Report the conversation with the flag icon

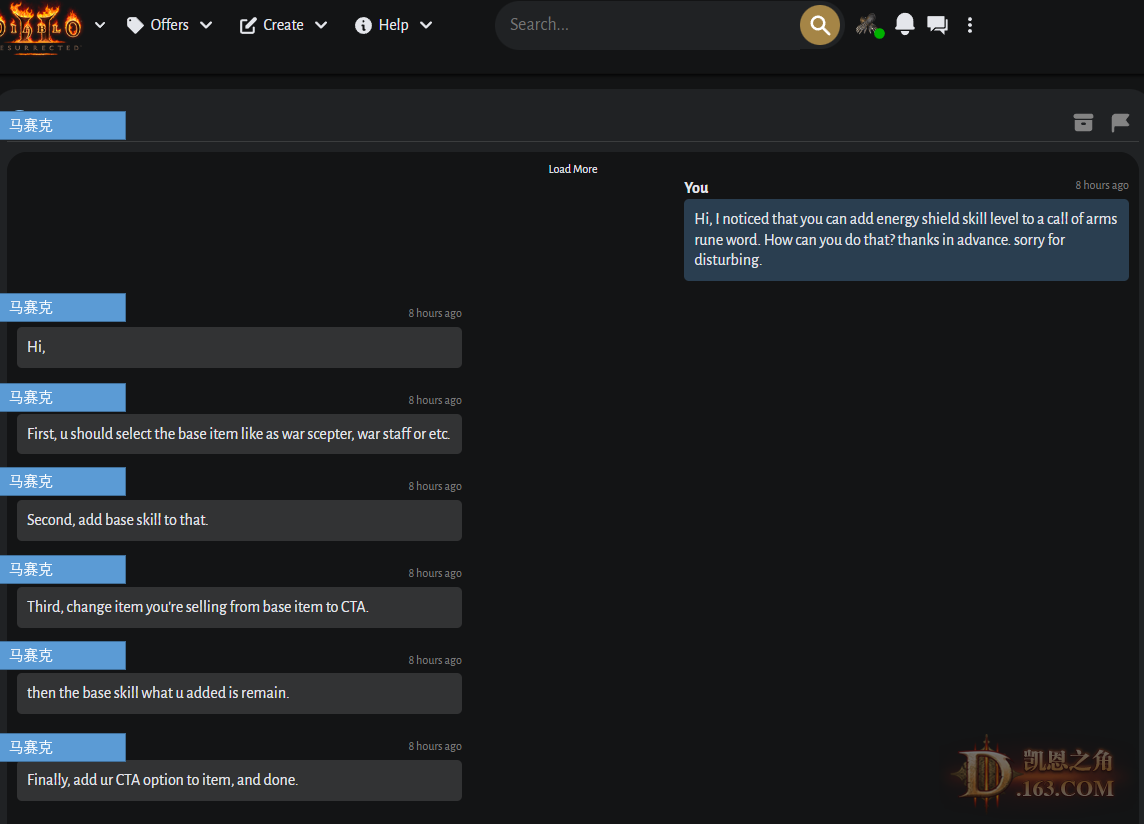(x=1120, y=122)
